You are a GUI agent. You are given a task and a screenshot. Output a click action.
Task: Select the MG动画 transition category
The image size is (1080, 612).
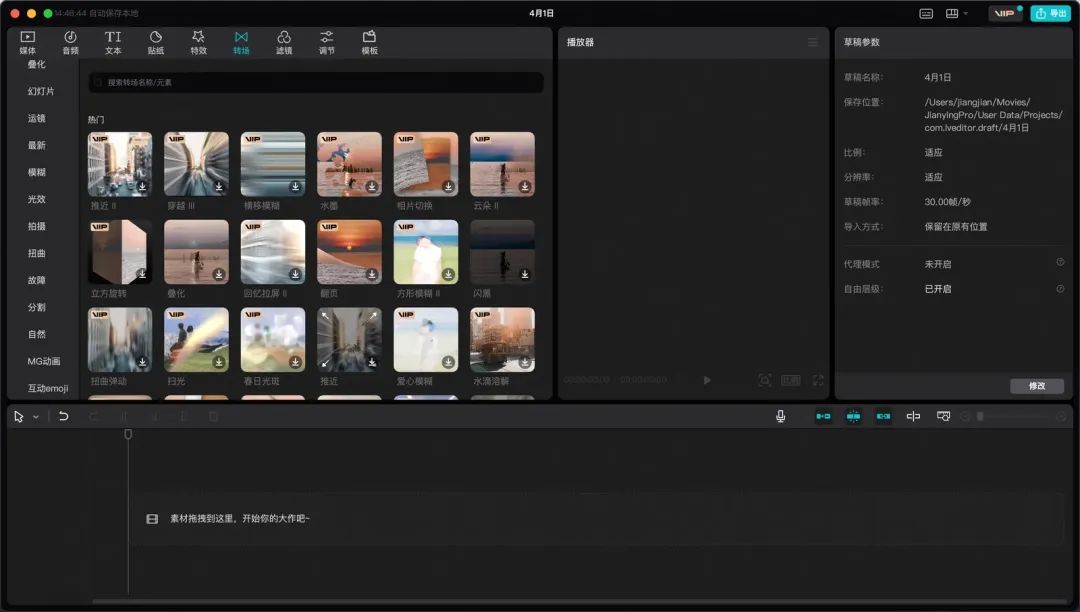pyautogui.click(x=43, y=361)
